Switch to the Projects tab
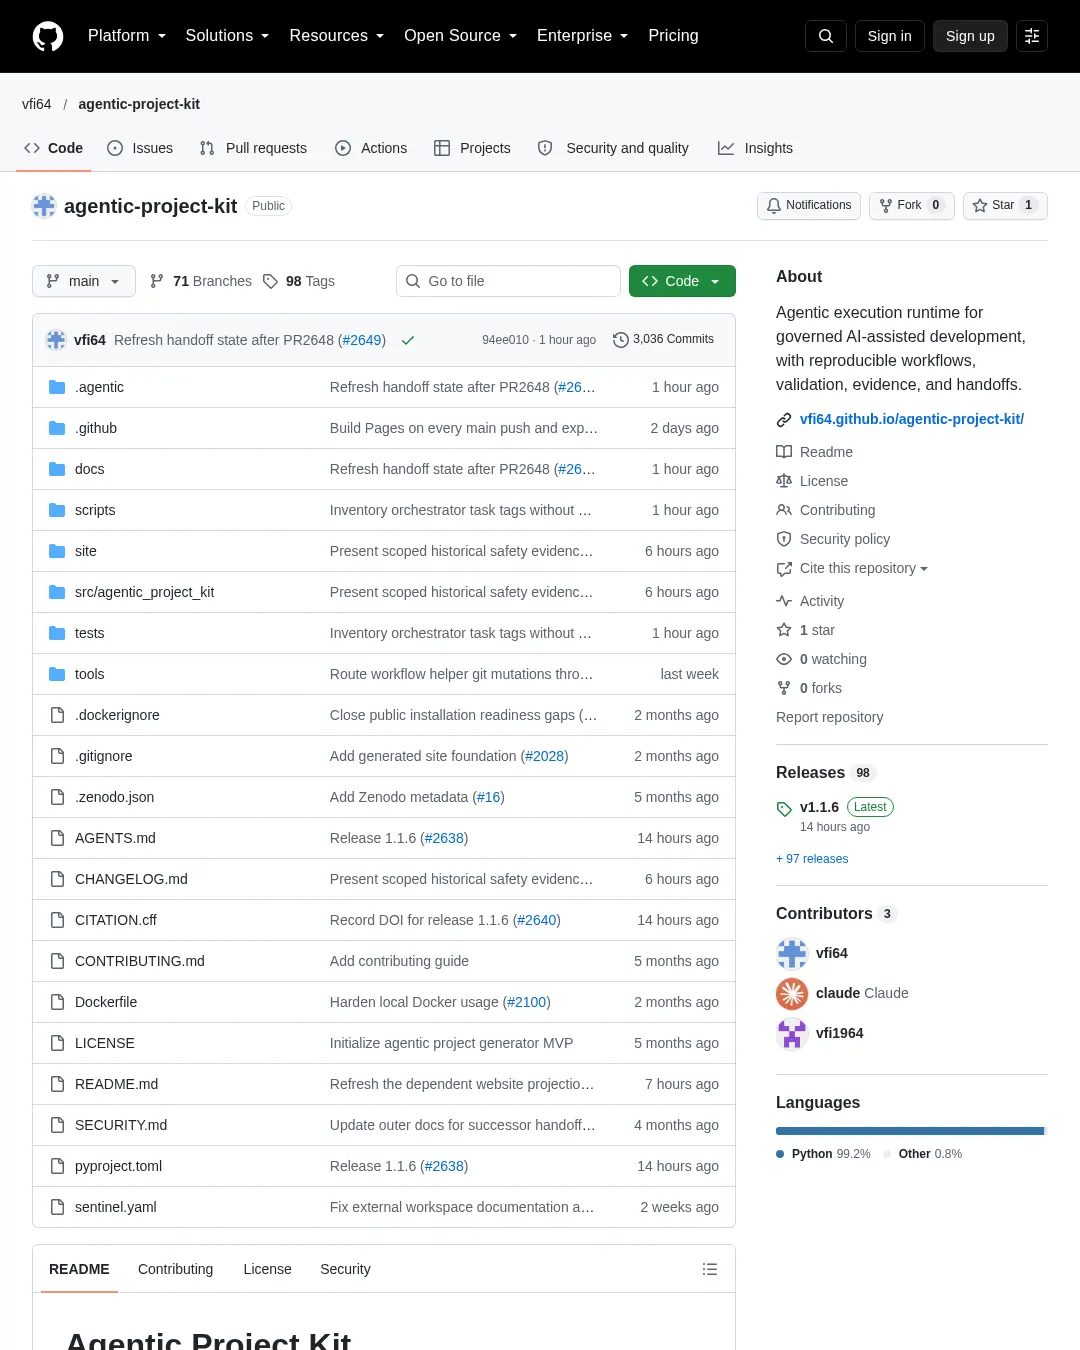 tap(472, 148)
